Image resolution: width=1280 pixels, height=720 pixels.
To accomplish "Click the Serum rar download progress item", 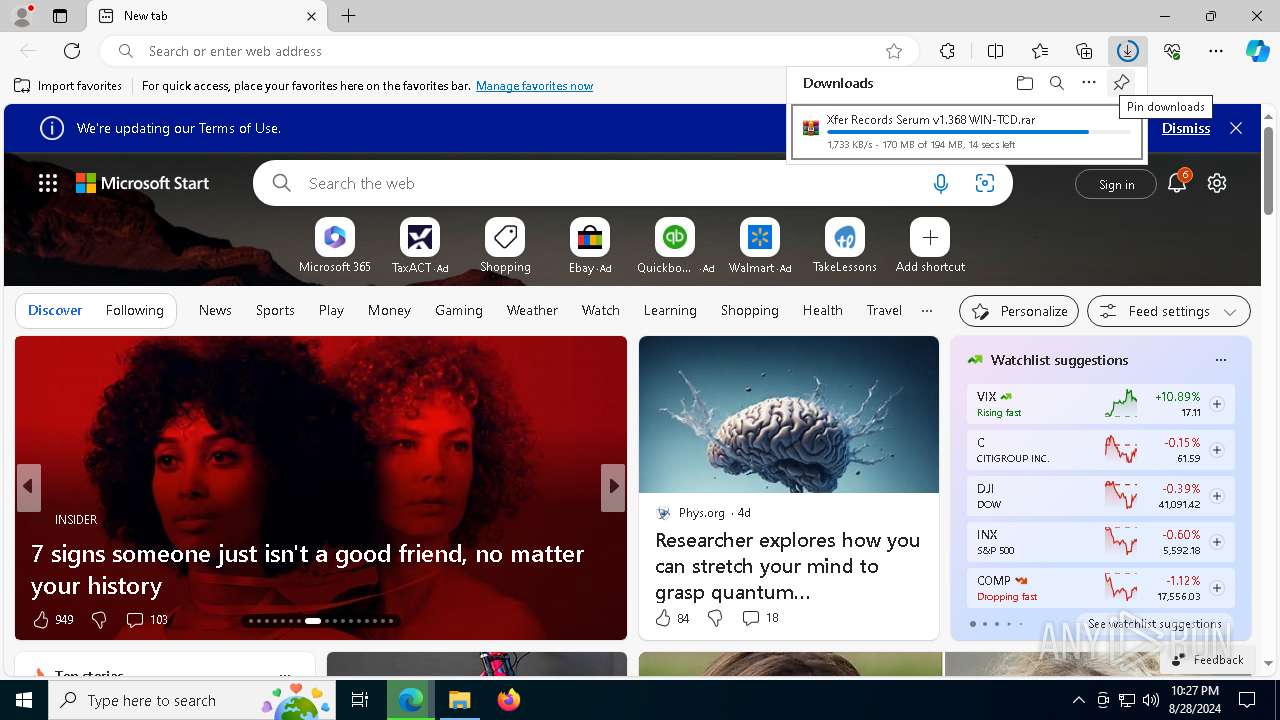I will pyautogui.click(x=967, y=132).
